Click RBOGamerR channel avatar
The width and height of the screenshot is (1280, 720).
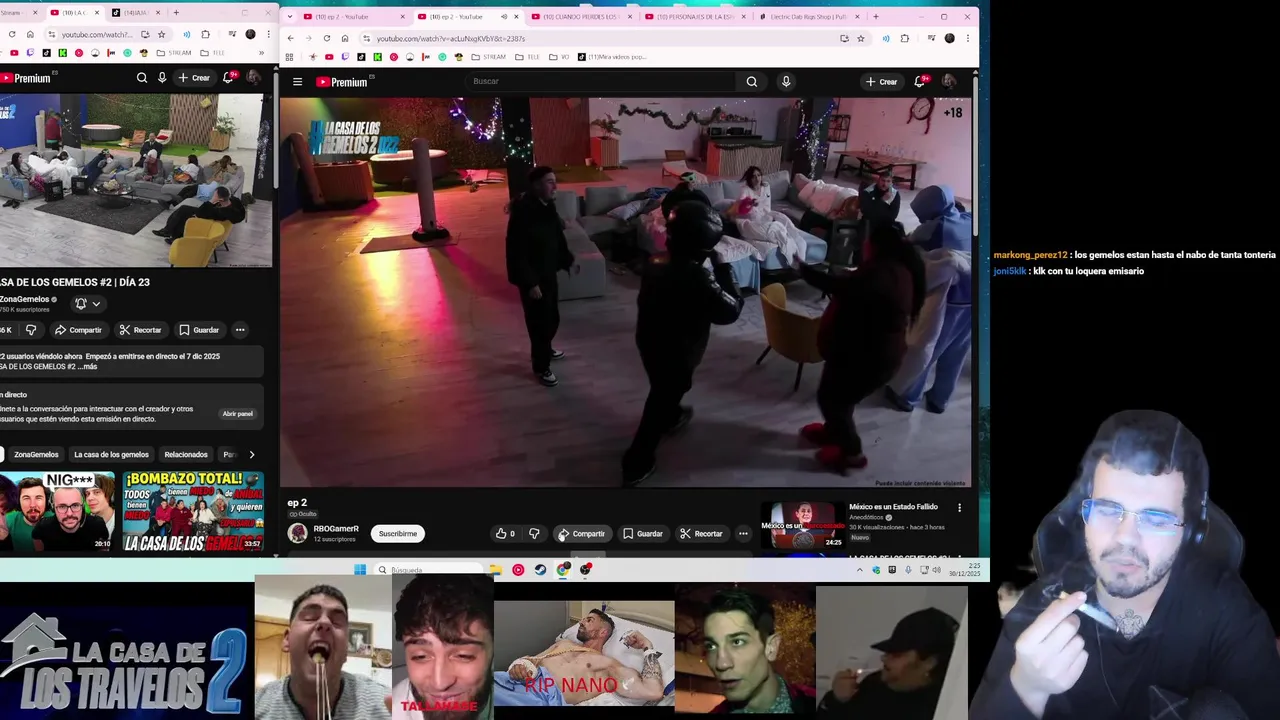298,533
